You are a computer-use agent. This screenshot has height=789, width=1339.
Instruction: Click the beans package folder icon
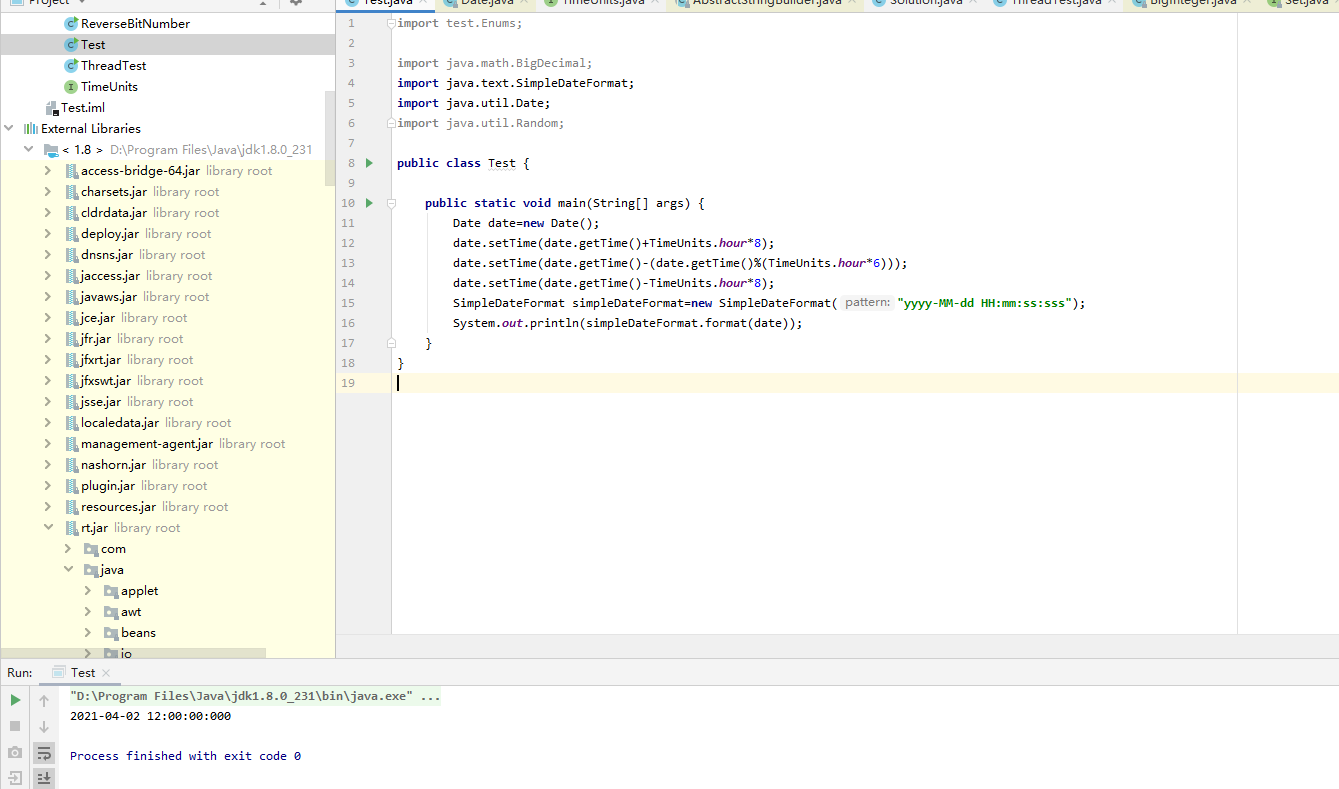tap(112, 633)
